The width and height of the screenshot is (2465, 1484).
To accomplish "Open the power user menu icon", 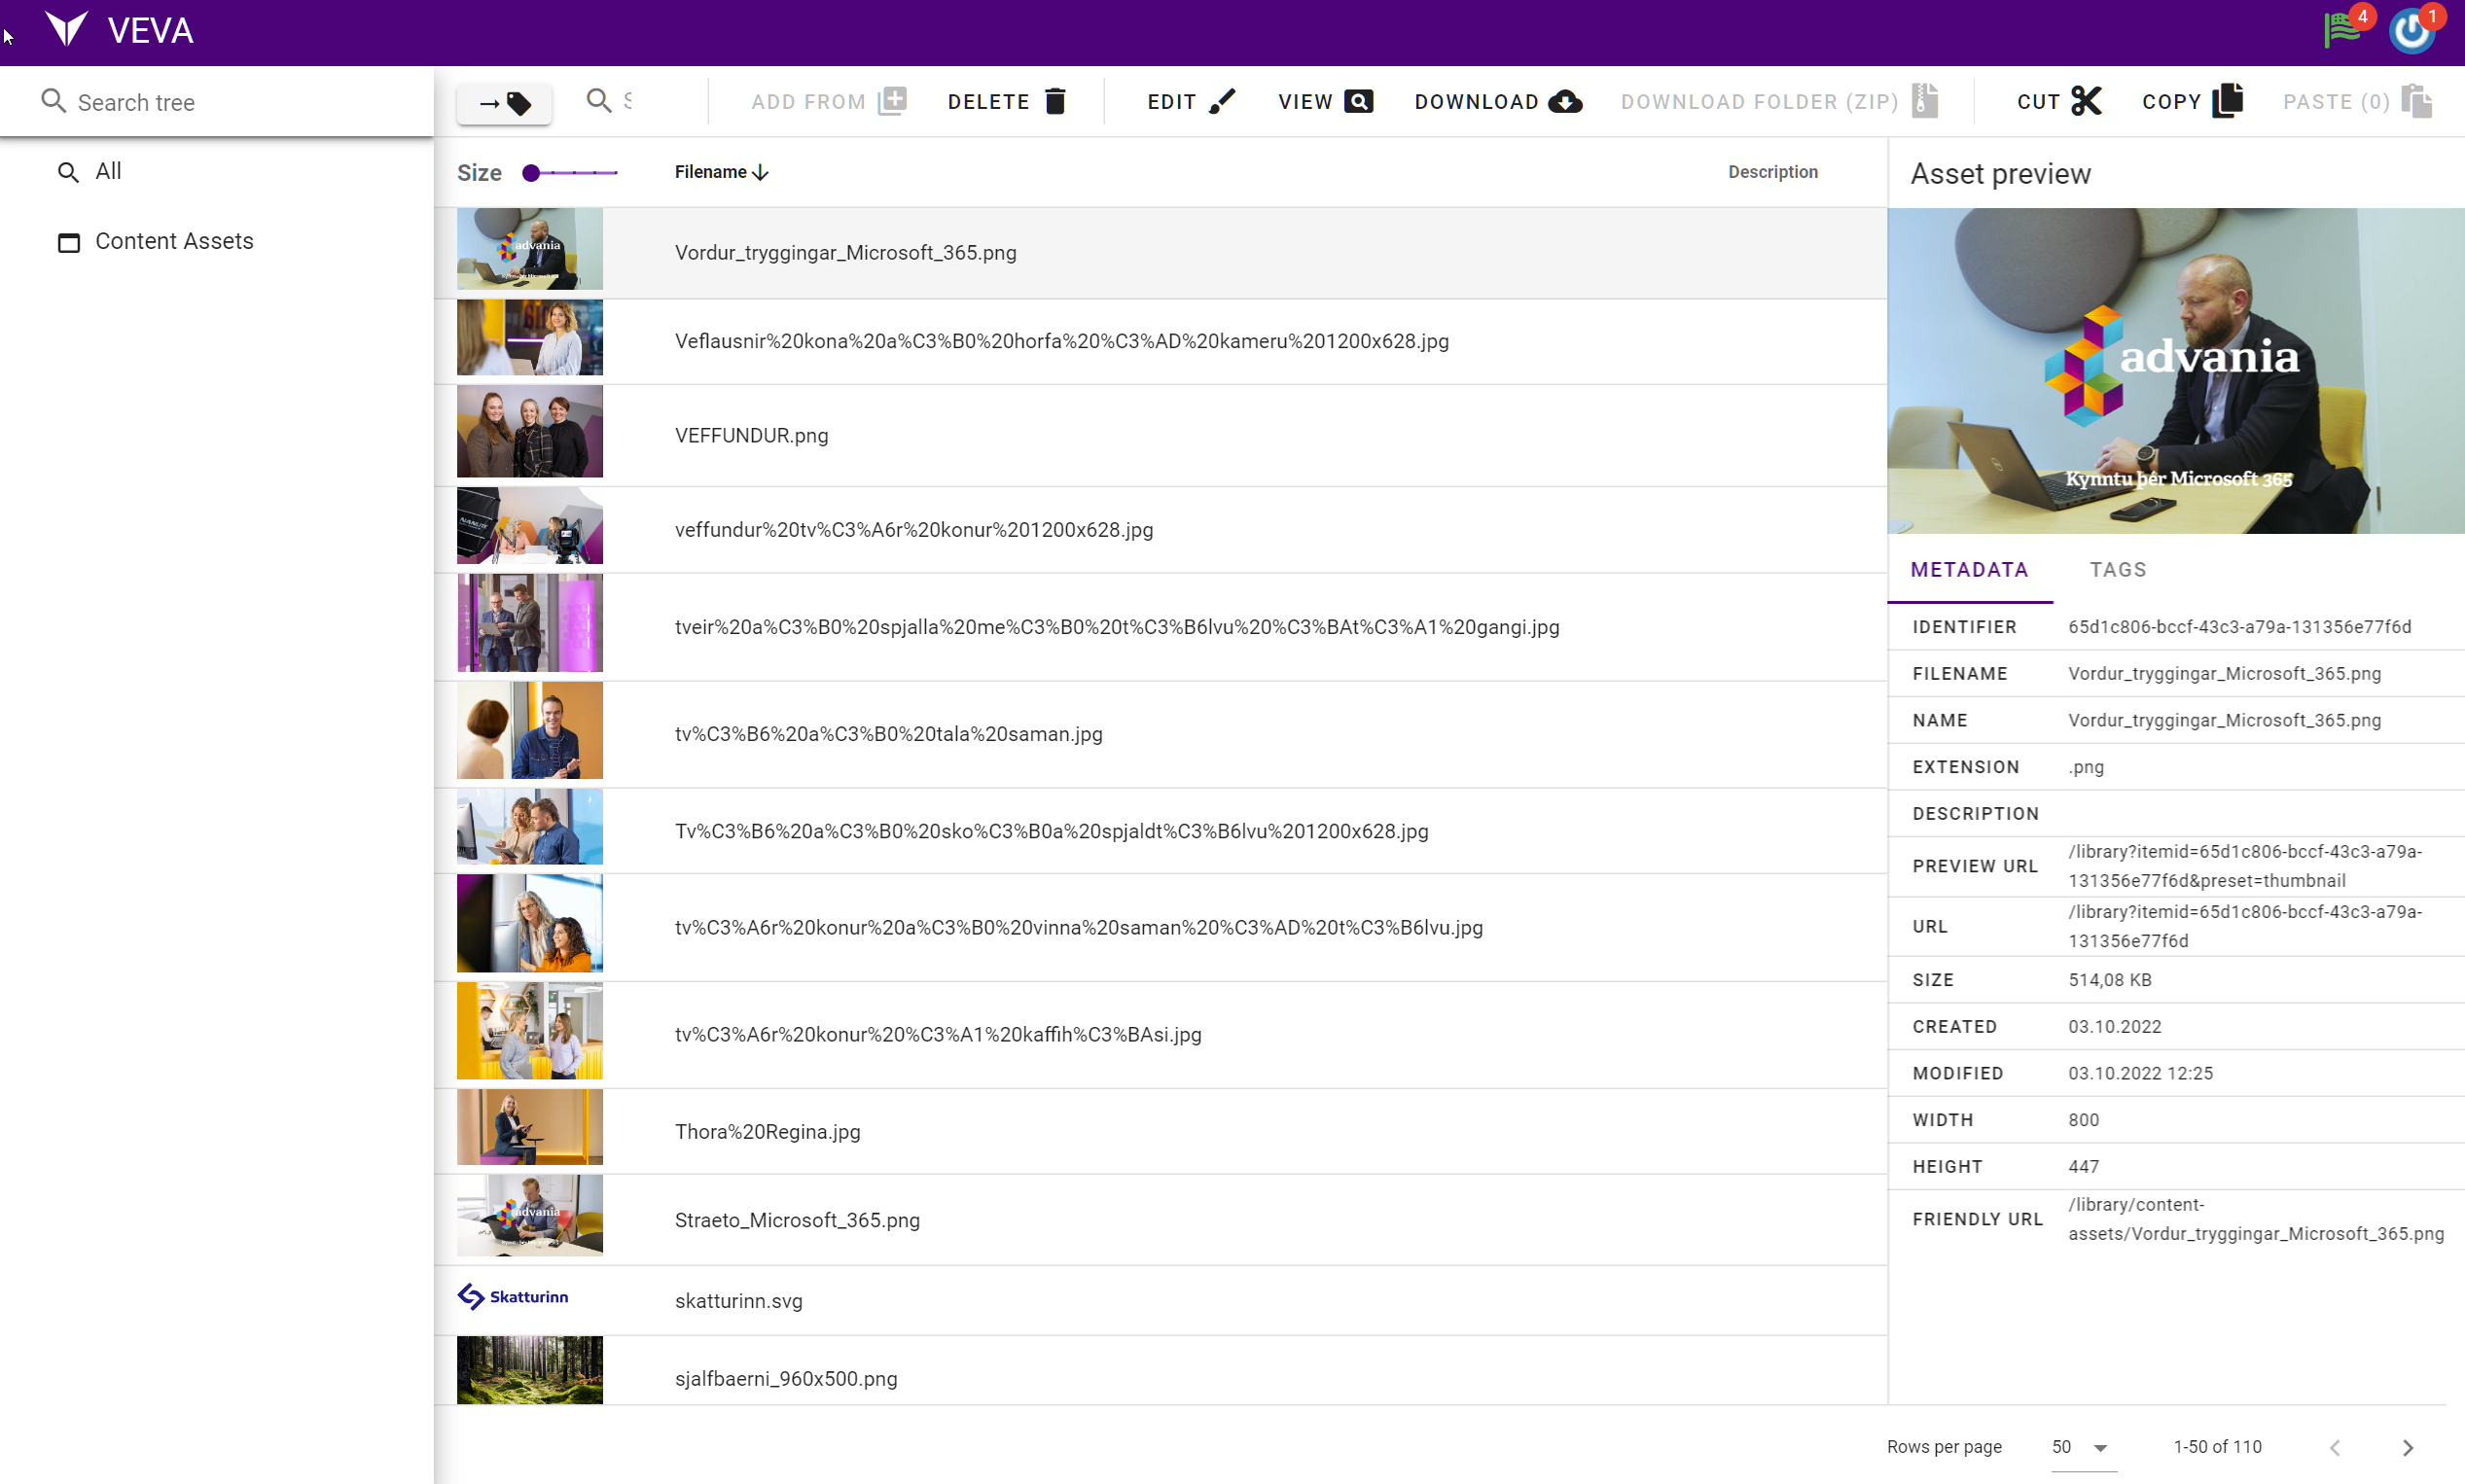I will [2411, 30].
